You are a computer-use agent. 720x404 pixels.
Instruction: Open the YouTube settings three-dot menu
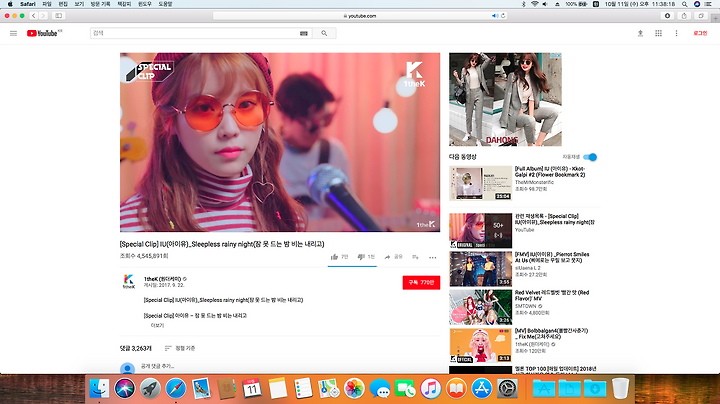(x=676, y=33)
